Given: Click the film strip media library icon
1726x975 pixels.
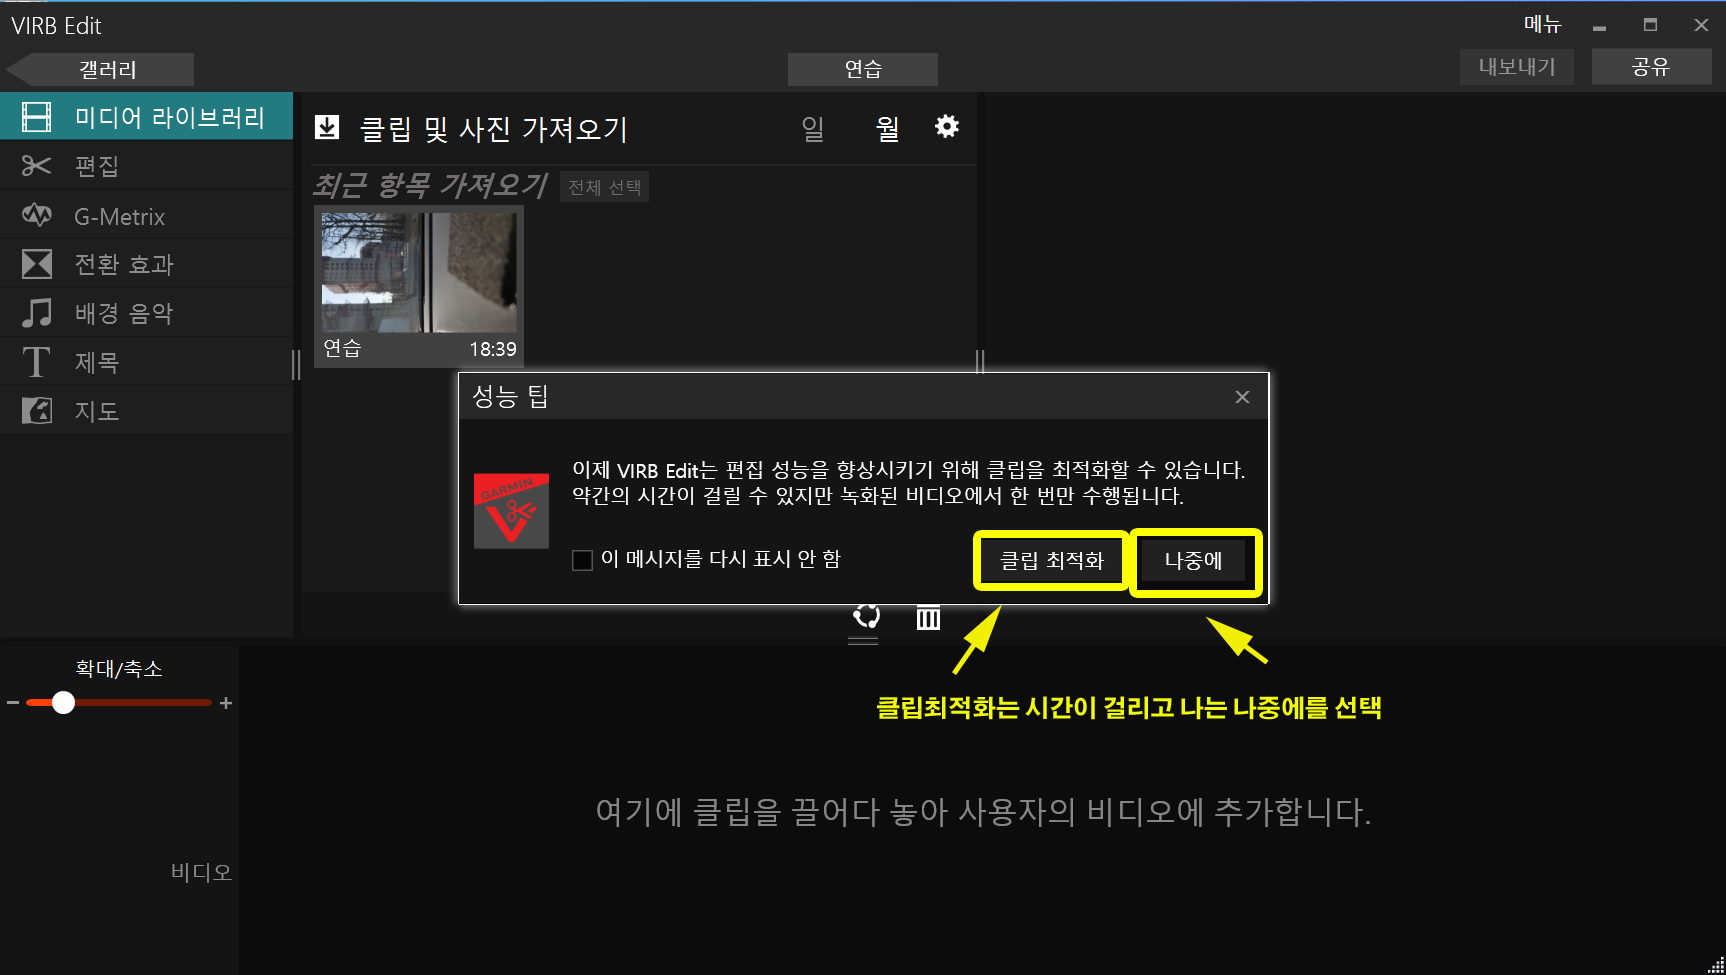Looking at the screenshot, I should (37, 117).
